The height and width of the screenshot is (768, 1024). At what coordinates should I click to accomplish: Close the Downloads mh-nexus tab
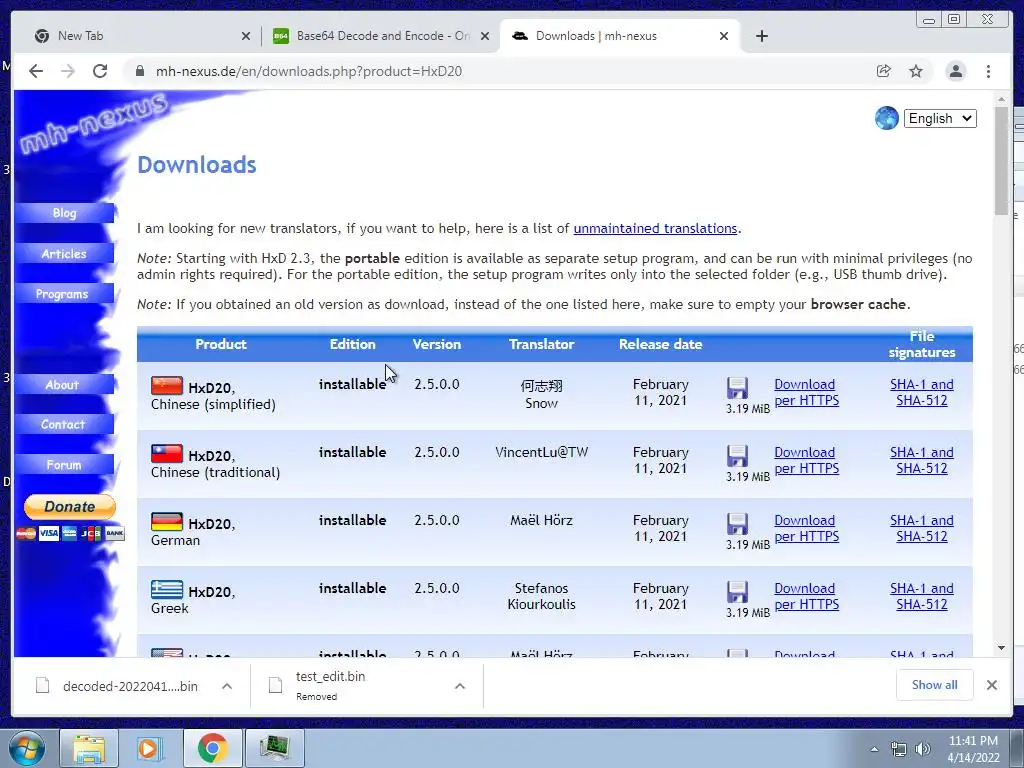724,36
